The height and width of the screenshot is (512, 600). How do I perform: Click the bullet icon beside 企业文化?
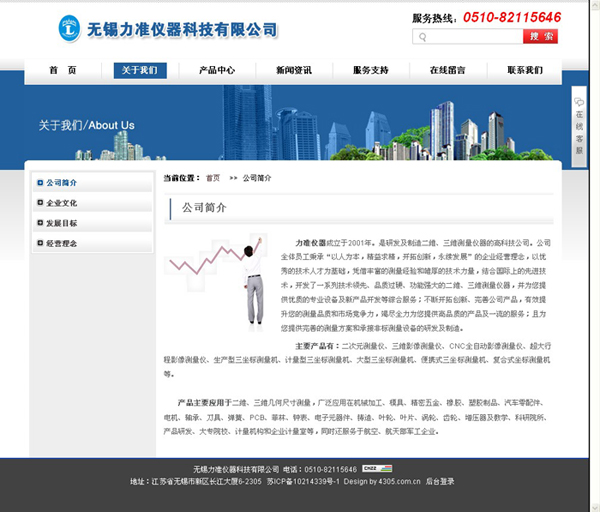pyautogui.click(x=40, y=202)
